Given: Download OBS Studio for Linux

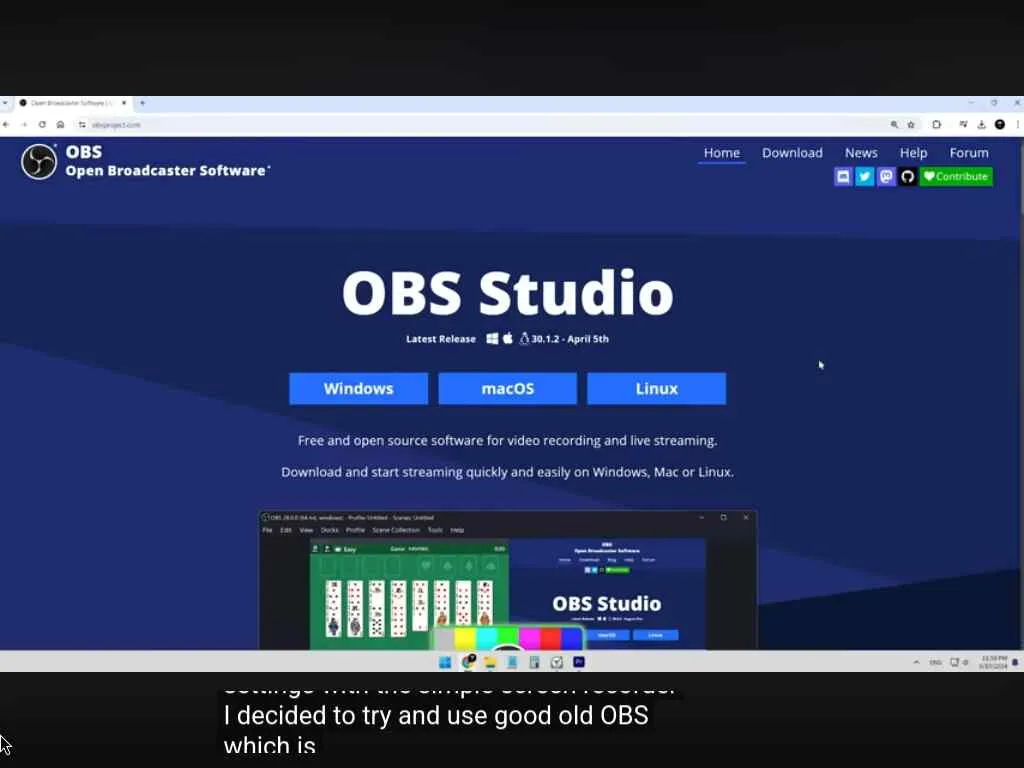Looking at the screenshot, I should tap(656, 389).
